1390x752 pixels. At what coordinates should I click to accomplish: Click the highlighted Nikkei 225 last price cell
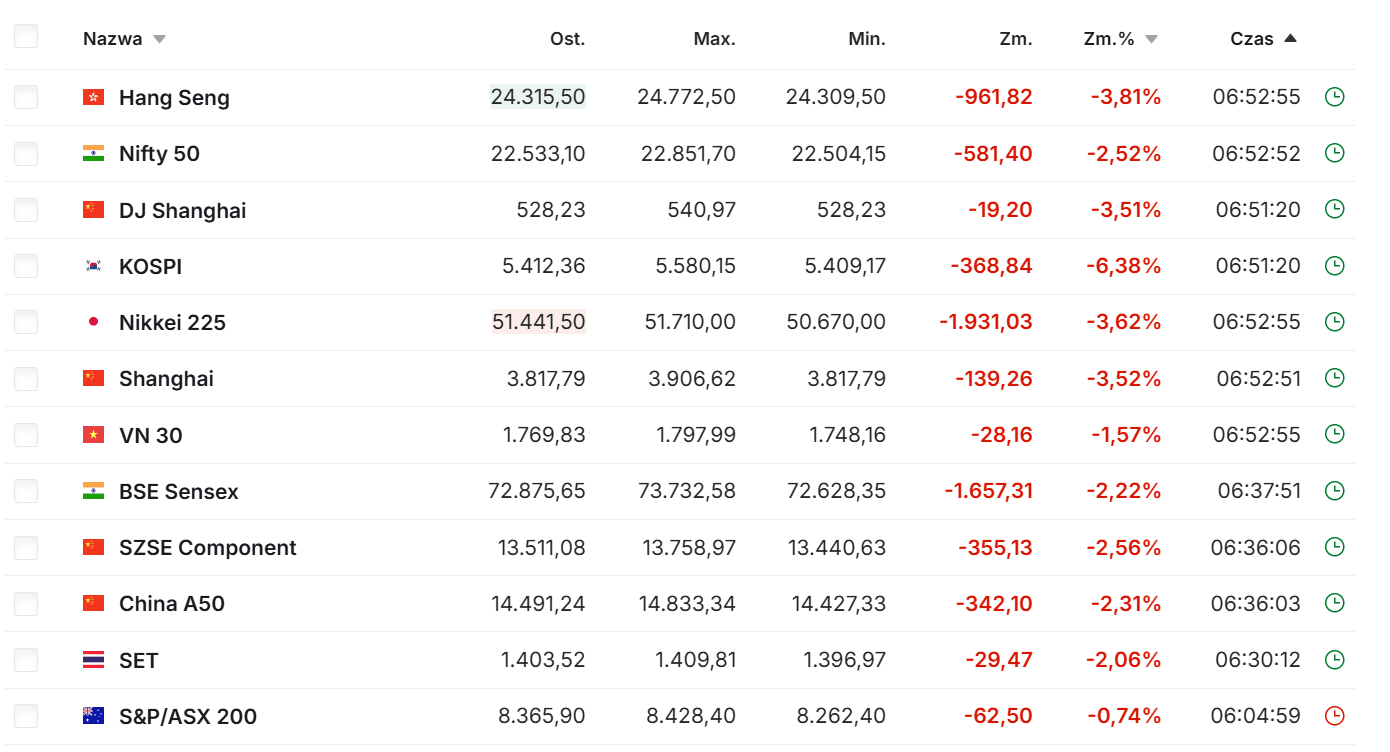point(538,322)
